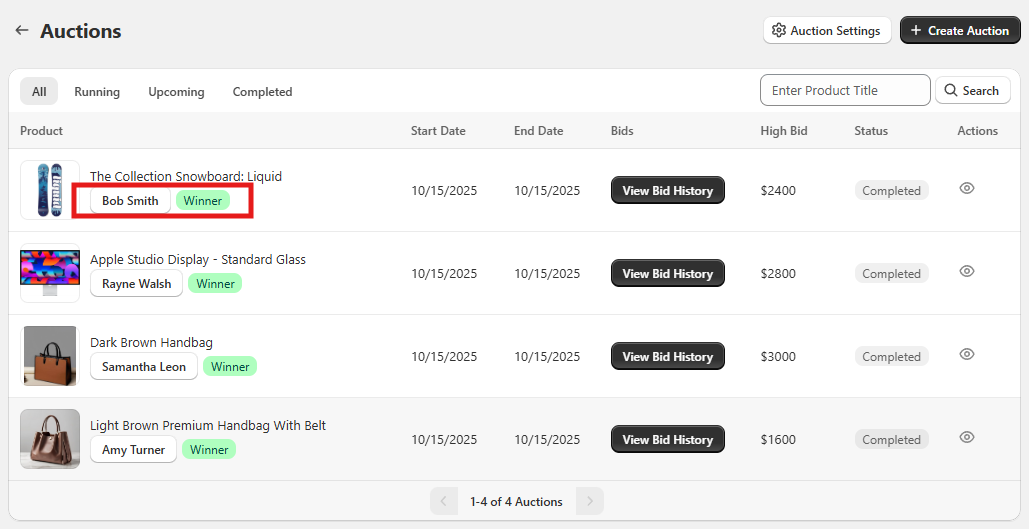Switch to the Upcoming tab

tap(176, 92)
